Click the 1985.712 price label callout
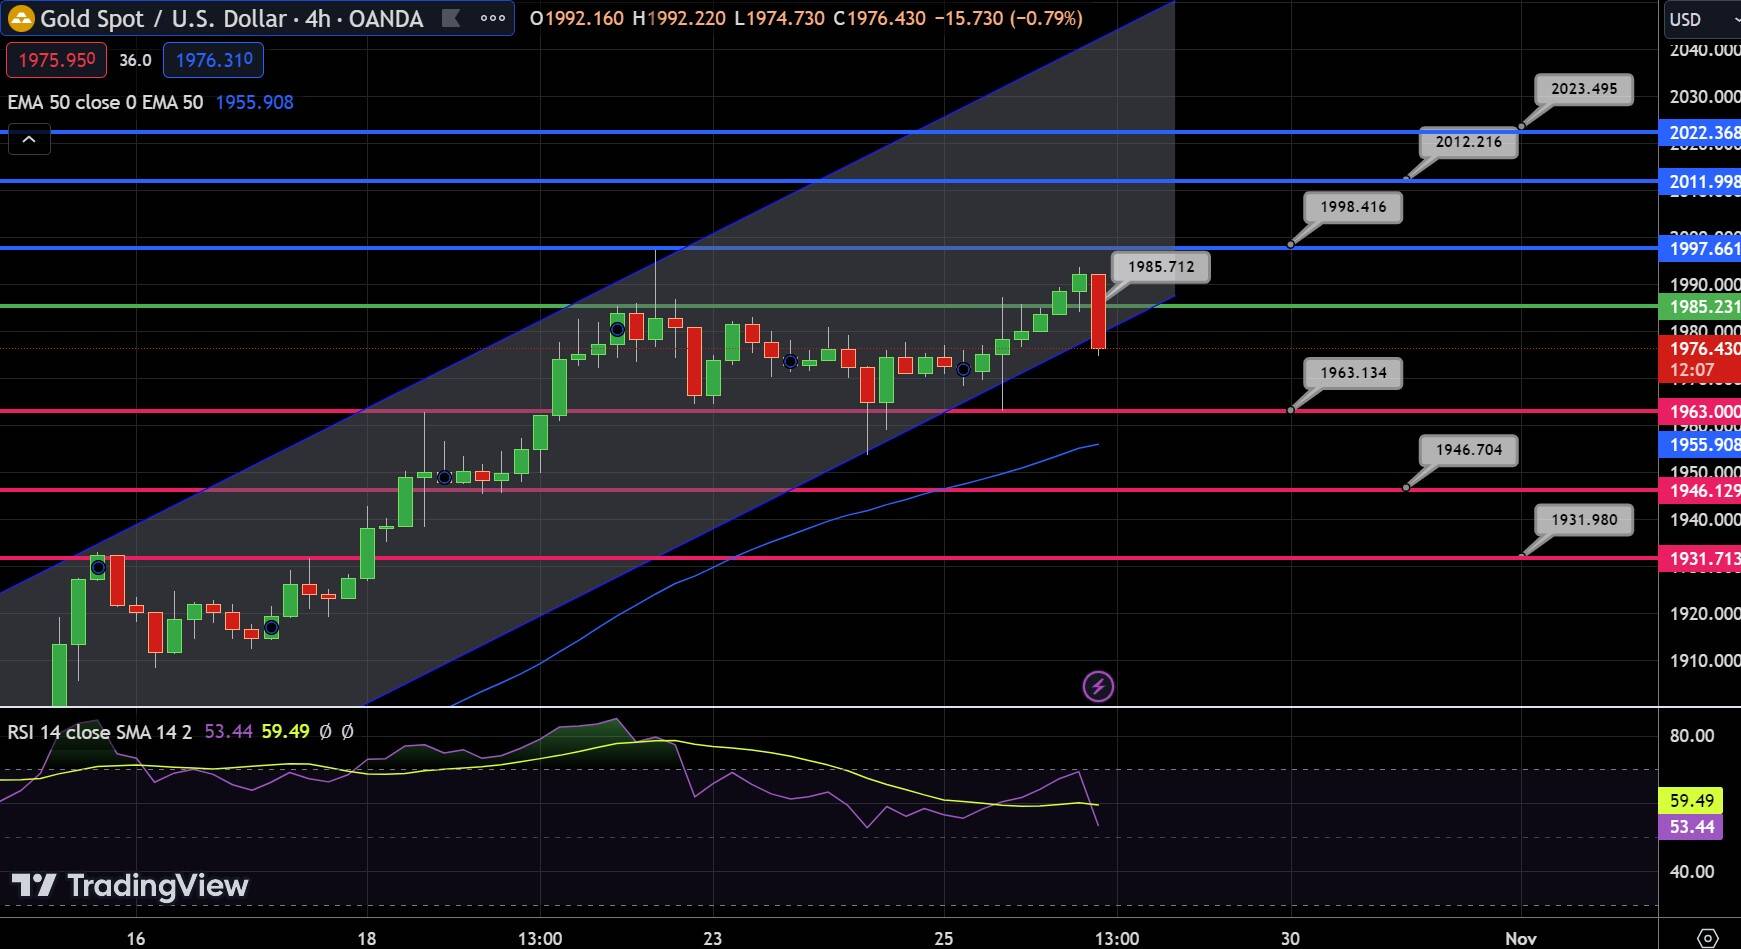 [1160, 267]
